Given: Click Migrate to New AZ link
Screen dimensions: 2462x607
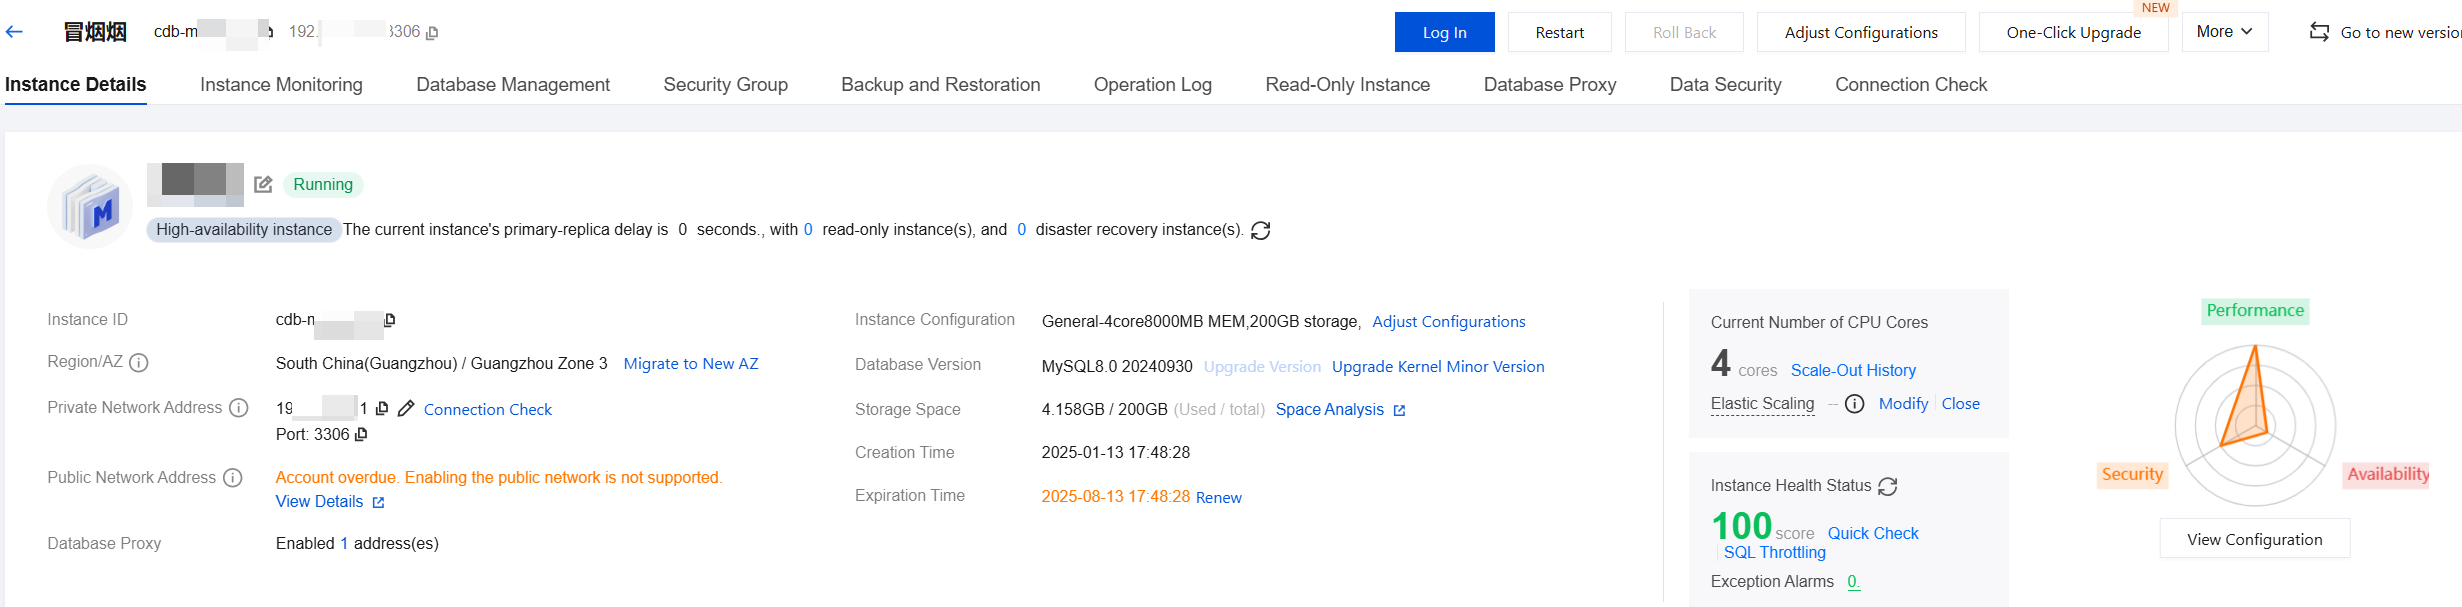Looking at the screenshot, I should (691, 364).
